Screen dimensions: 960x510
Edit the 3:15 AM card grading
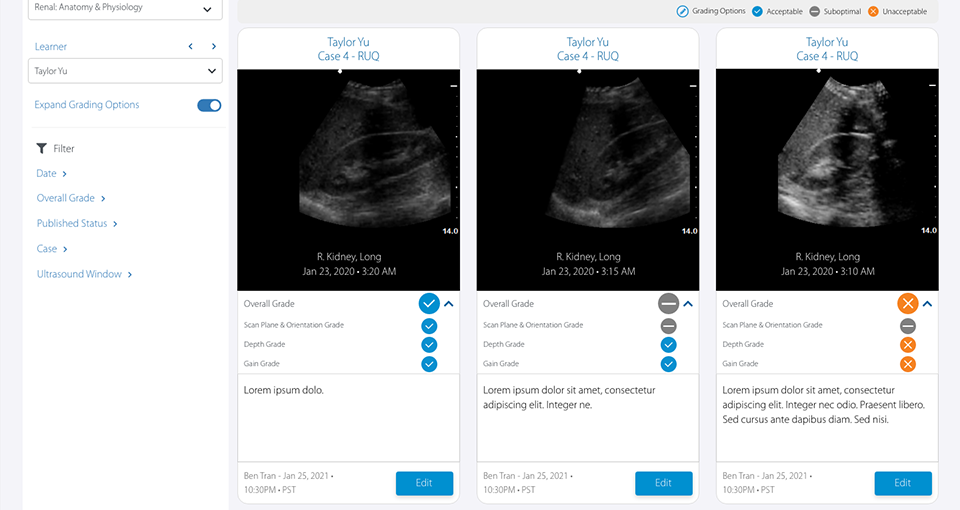664,483
